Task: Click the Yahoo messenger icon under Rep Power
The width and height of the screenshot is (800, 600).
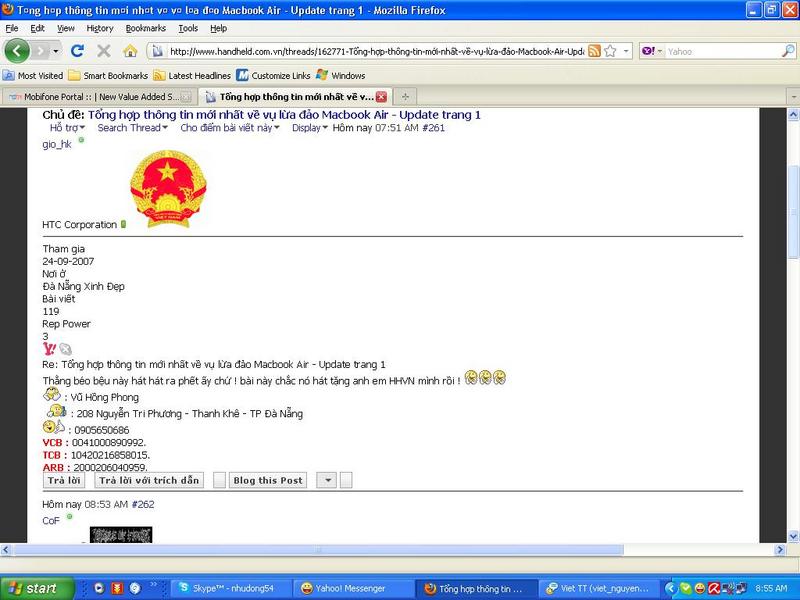Action: click(48, 349)
